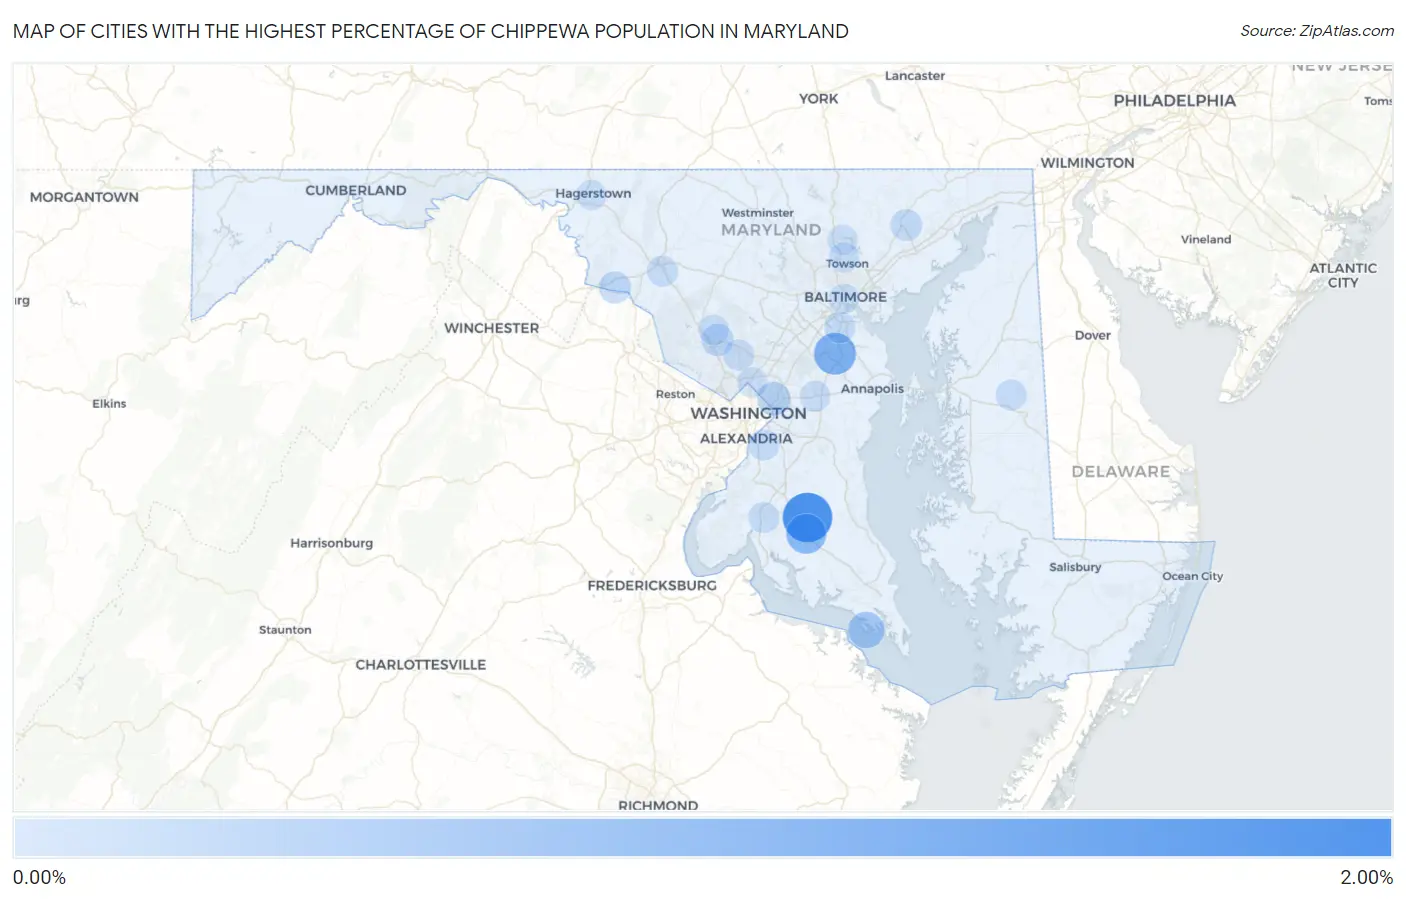Click the CUMBERLAND map label
Image resolution: width=1406 pixels, height=899 pixels.
pos(356,190)
